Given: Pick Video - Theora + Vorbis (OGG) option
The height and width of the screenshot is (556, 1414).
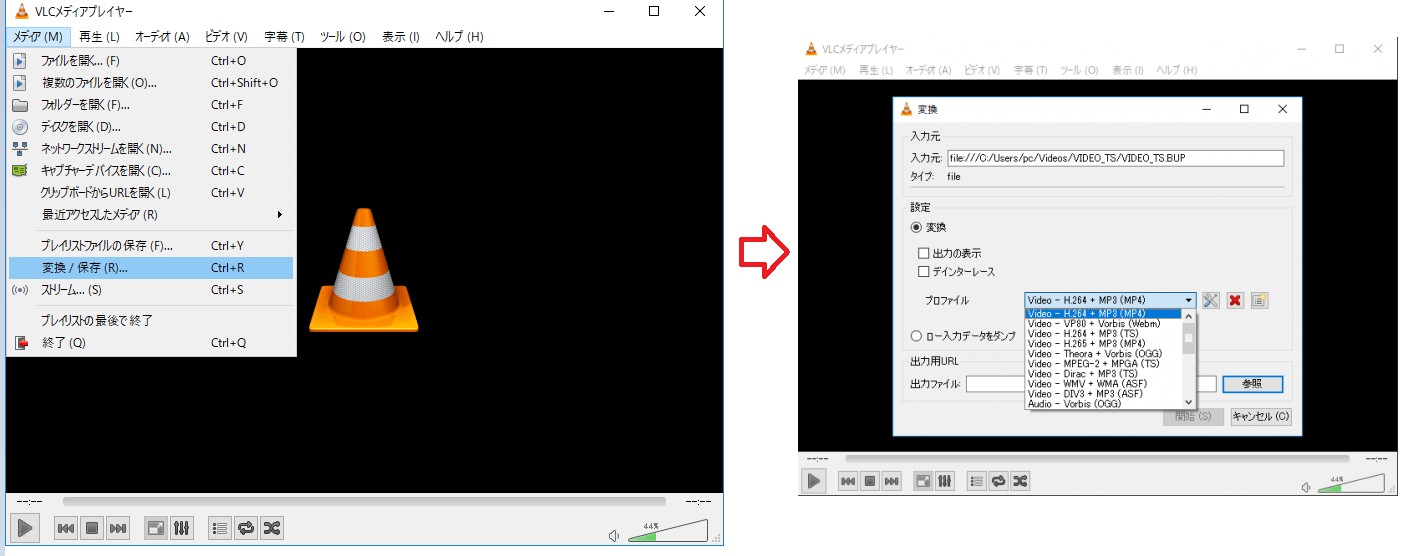Looking at the screenshot, I should click(1103, 354).
